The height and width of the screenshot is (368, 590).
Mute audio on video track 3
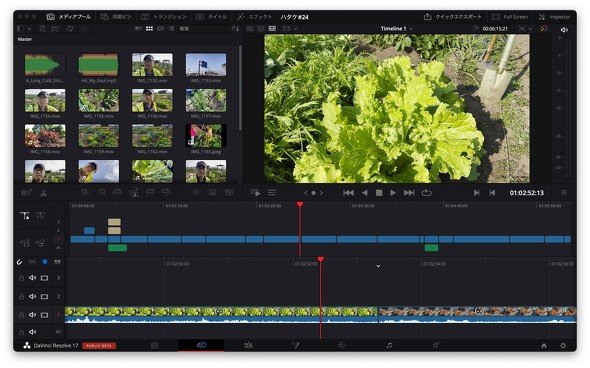pyautogui.click(x=33, y=278)
